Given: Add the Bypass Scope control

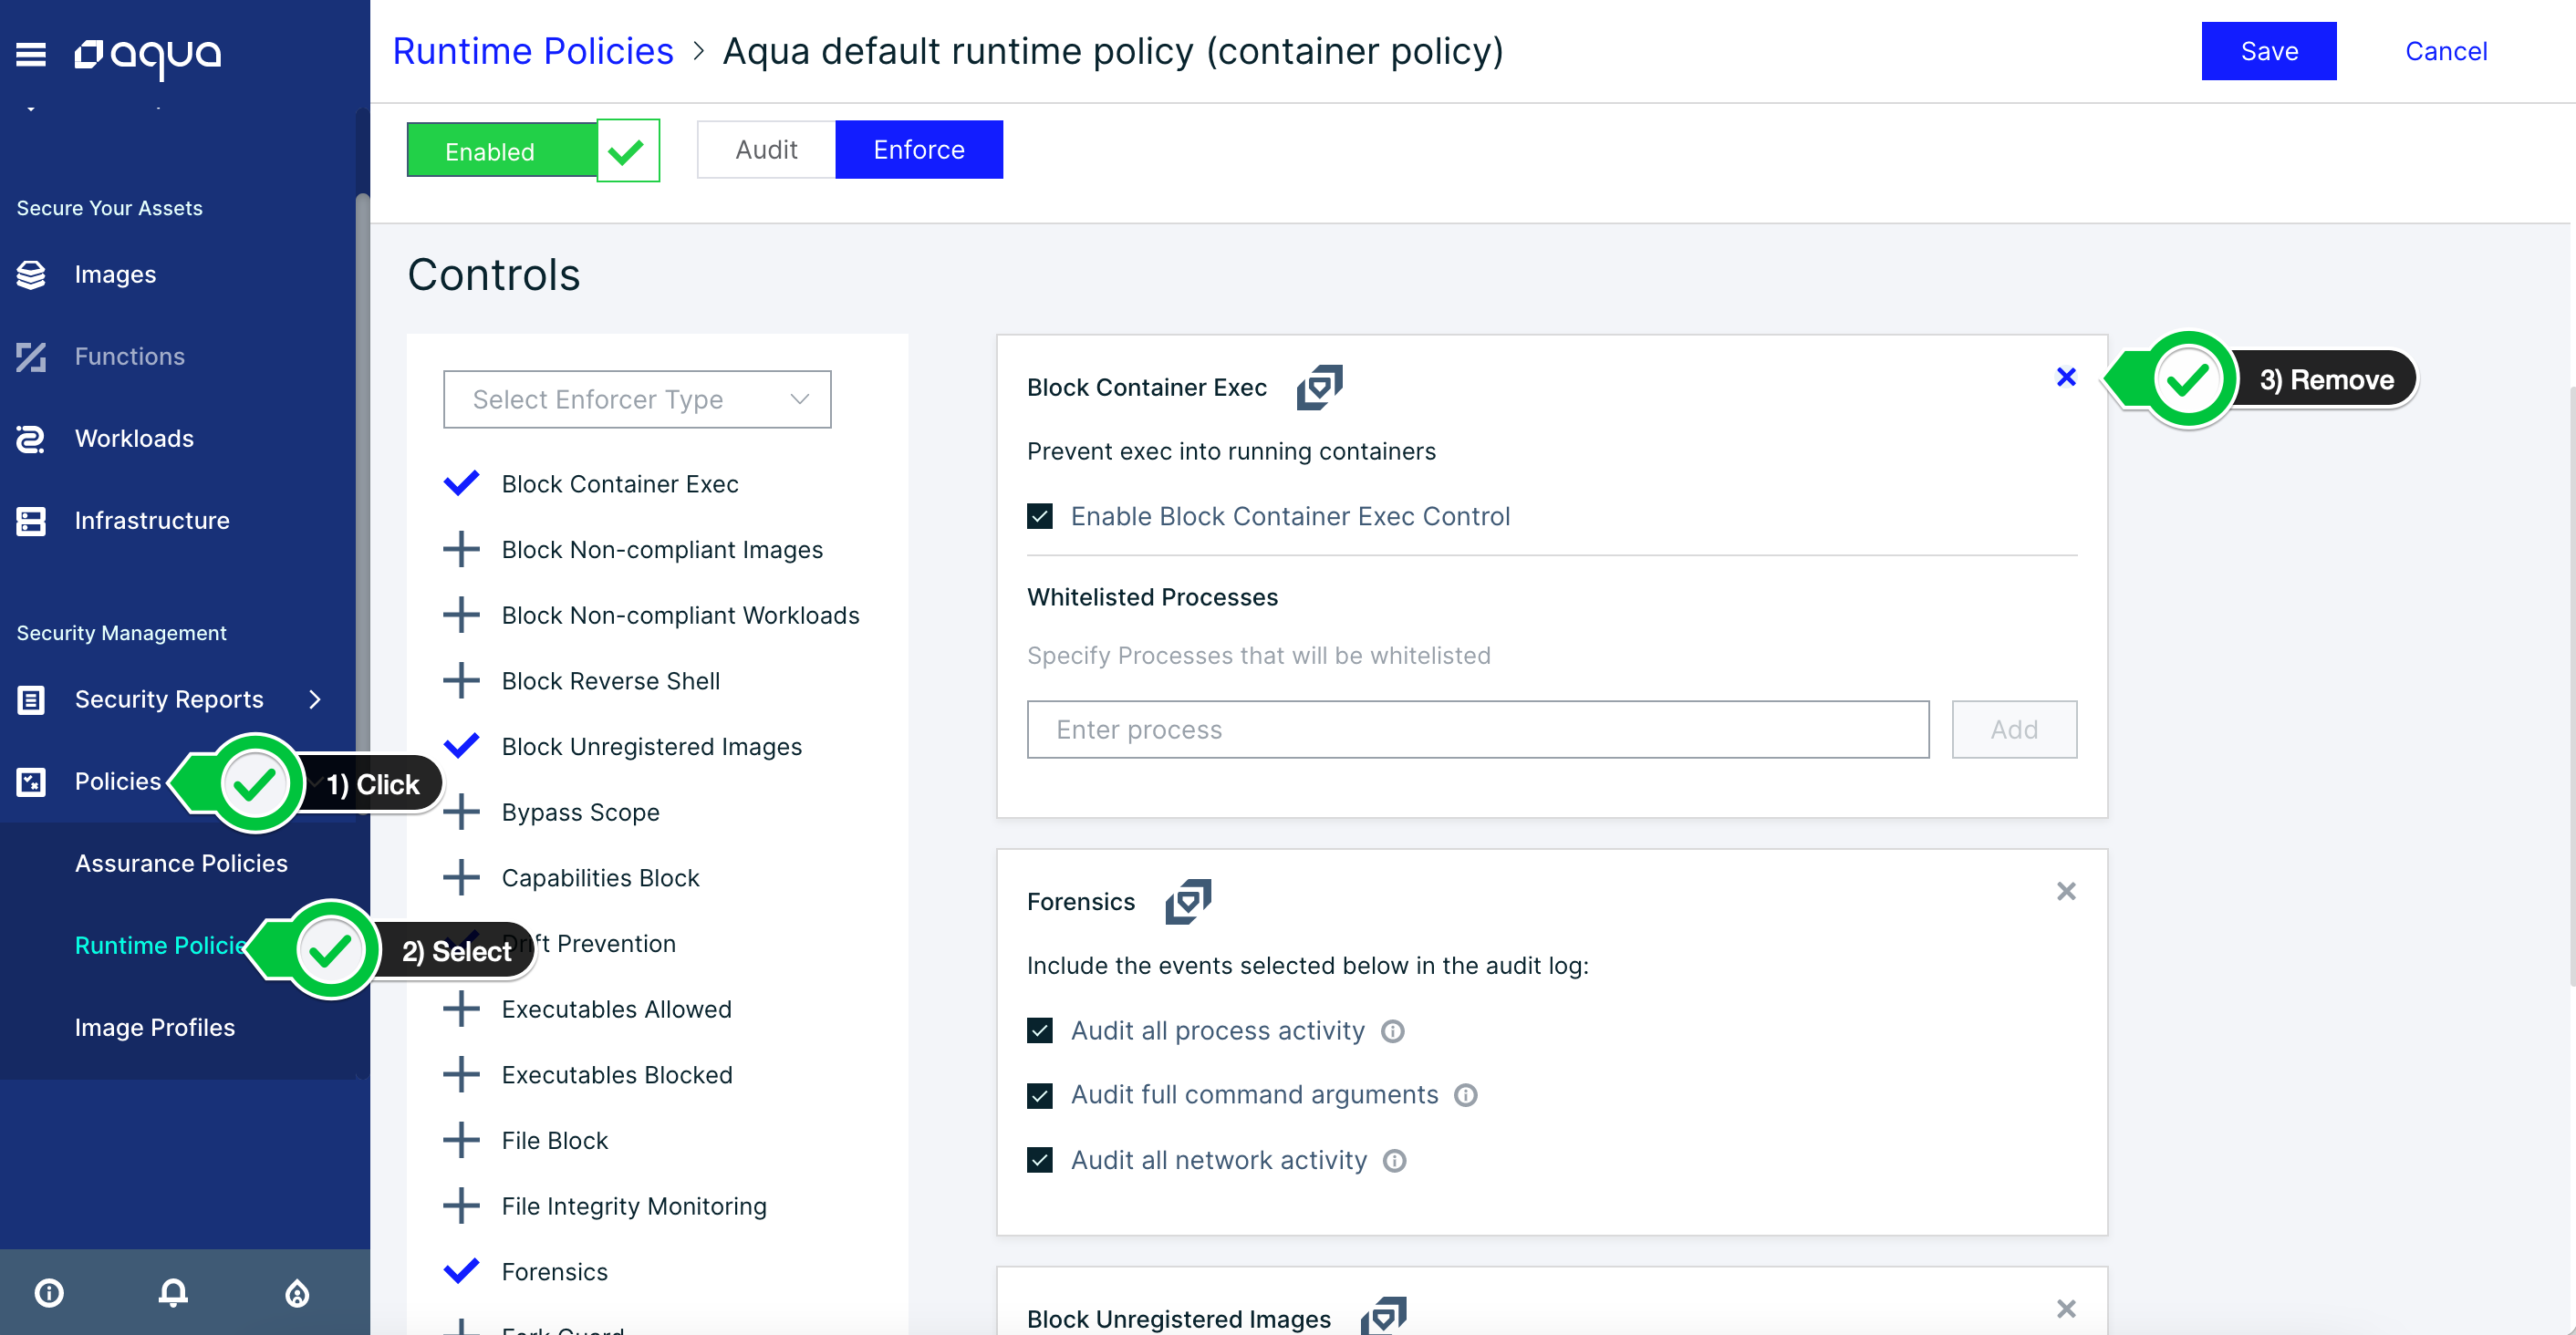Looking at the screenshot, I should click(x=461, y=812).
